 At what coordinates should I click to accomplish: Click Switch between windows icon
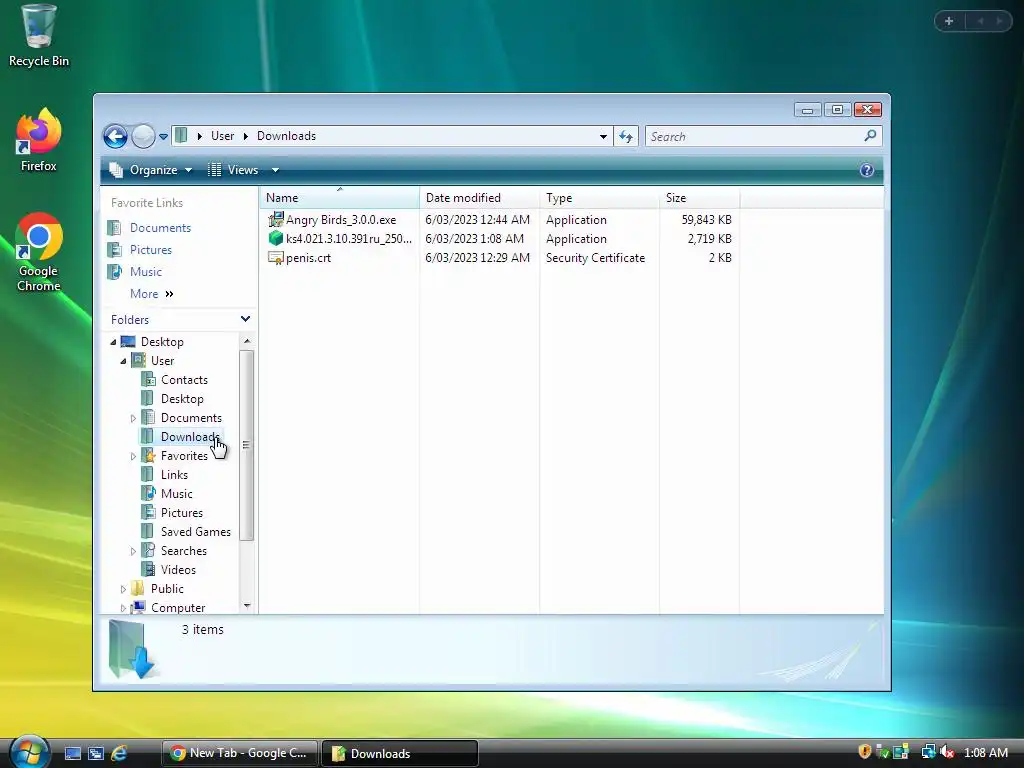pyautogui.click(x=96, y=754)
